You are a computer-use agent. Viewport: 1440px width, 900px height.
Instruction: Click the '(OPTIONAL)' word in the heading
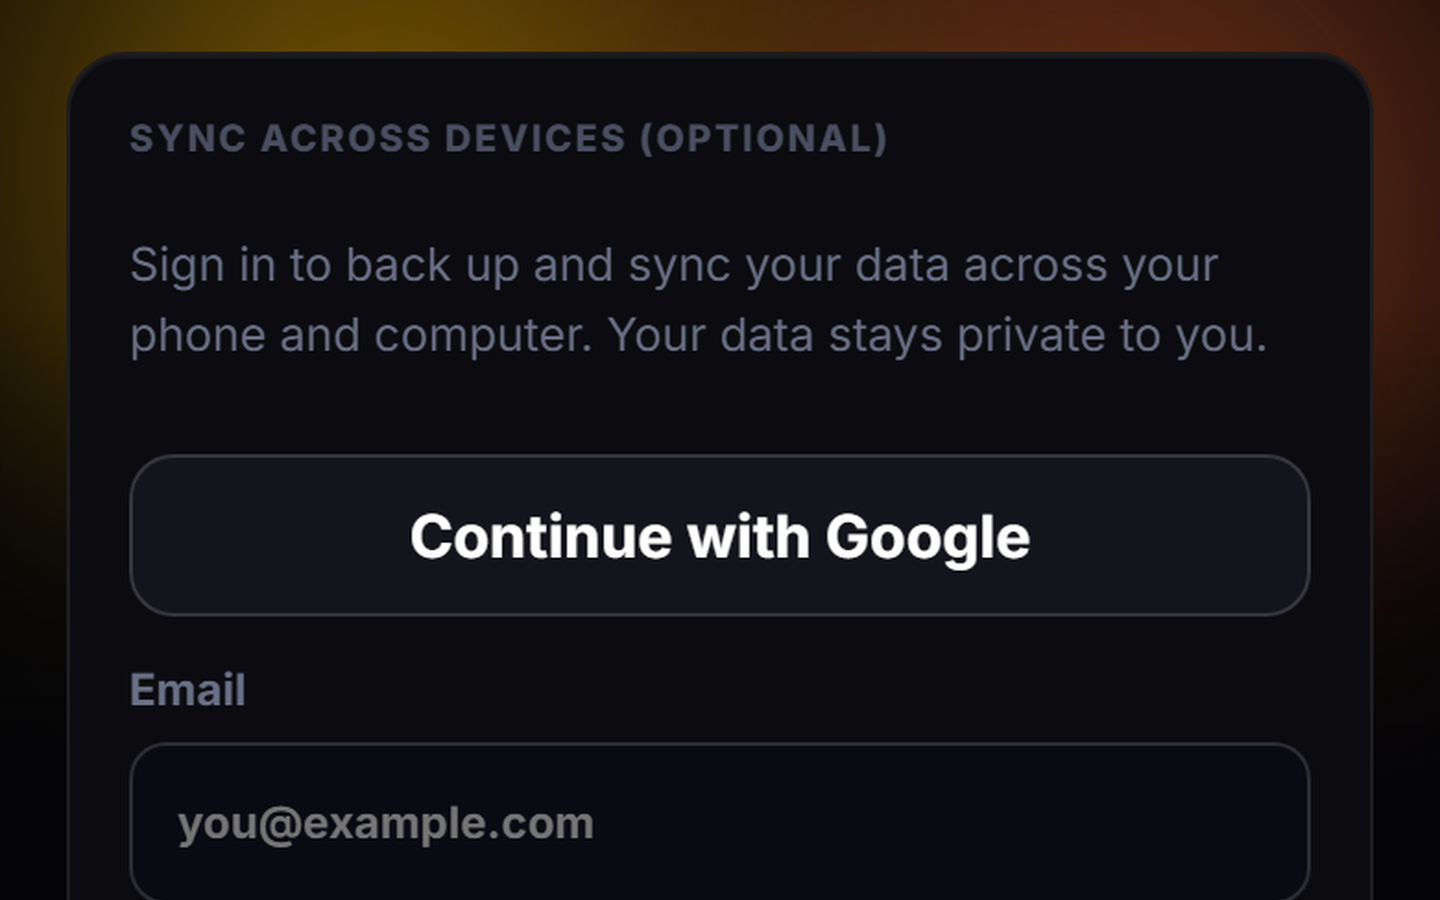(x=764, y=138)
